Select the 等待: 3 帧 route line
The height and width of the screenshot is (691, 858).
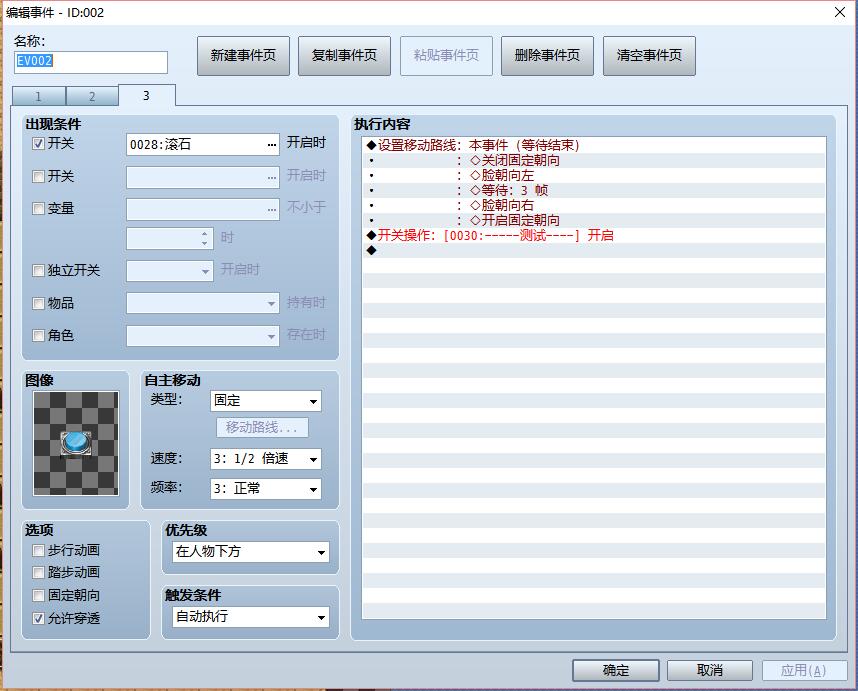coord(594,190)
